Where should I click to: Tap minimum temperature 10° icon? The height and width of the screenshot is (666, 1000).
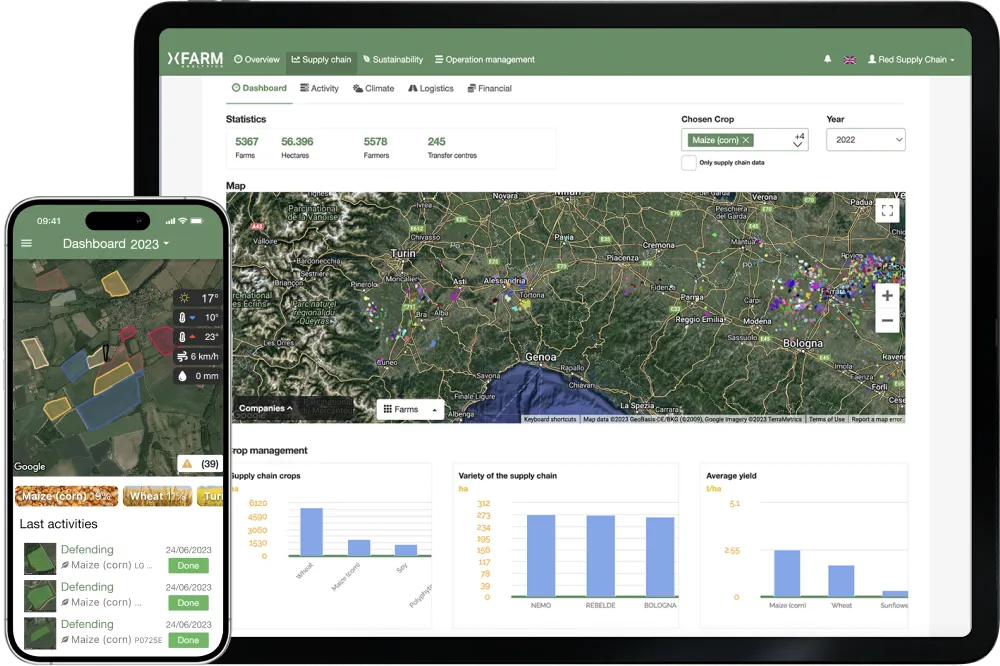[184, 317]
